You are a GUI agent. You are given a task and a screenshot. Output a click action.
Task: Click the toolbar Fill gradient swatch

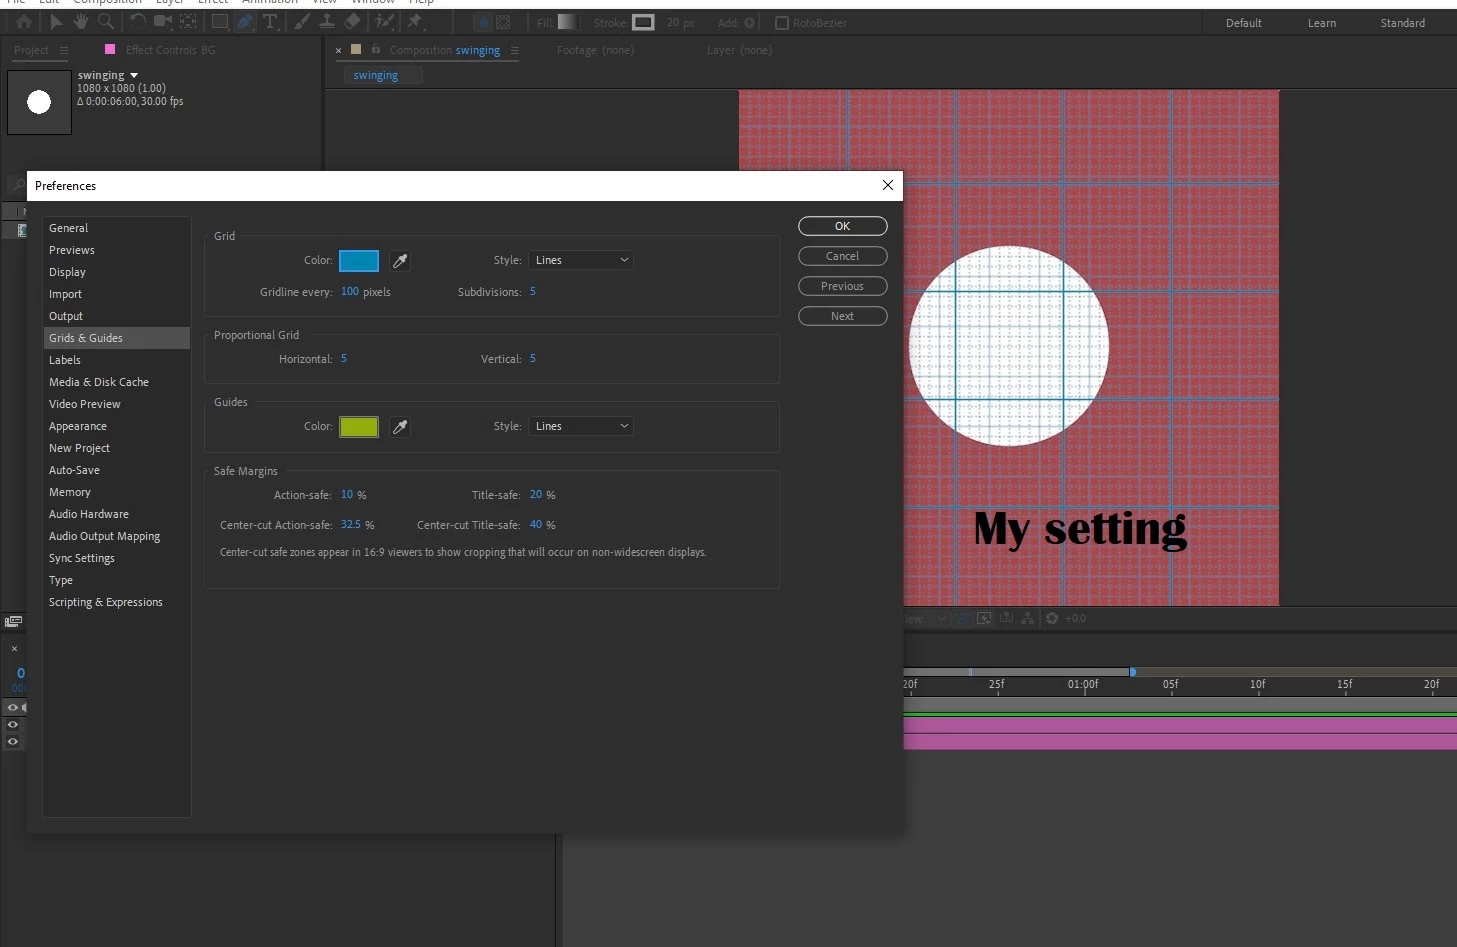pos(567,22)
